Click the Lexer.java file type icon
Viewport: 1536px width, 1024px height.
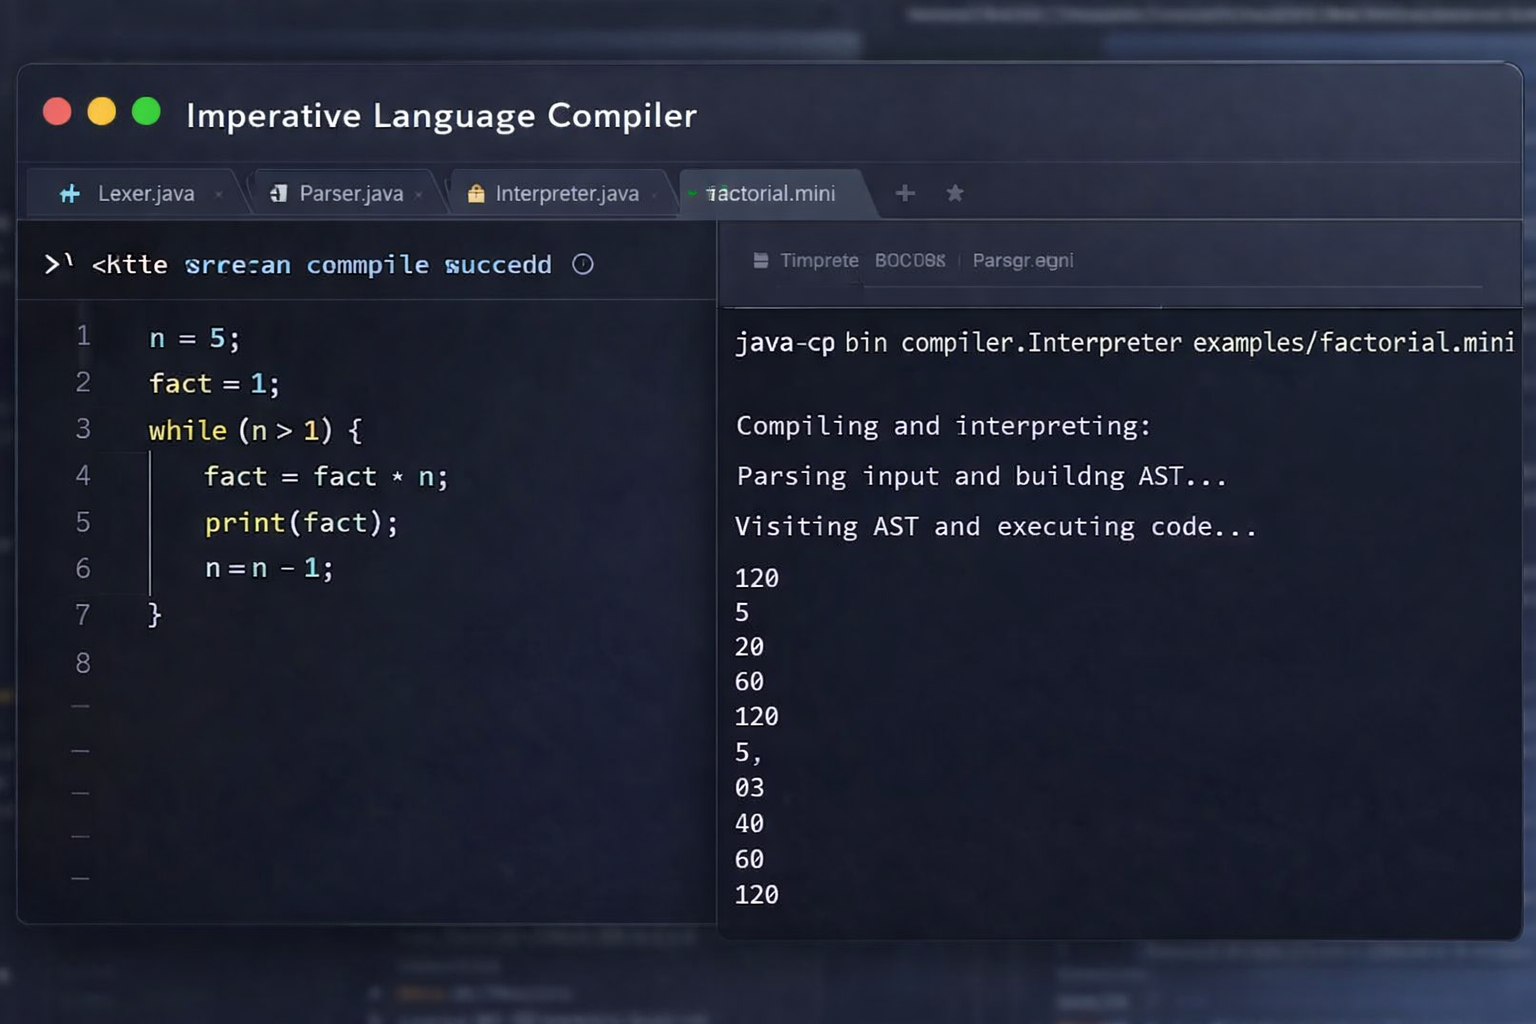pos(68,193)
